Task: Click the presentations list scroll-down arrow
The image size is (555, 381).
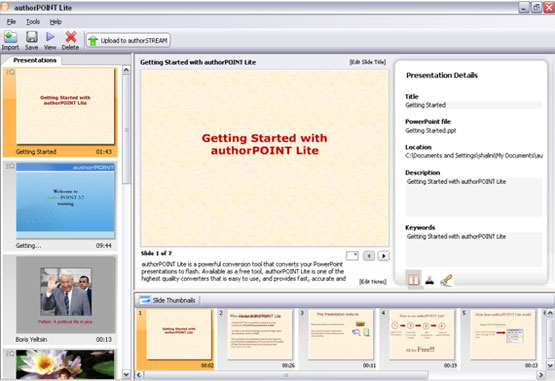Action: (x=126, y=374)
